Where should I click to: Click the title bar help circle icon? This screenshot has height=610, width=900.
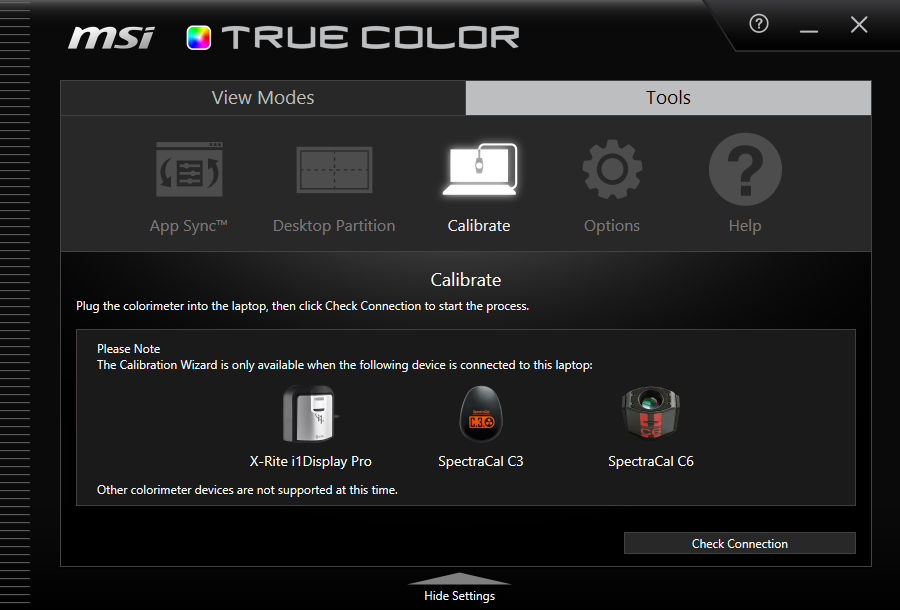(759, 24)
